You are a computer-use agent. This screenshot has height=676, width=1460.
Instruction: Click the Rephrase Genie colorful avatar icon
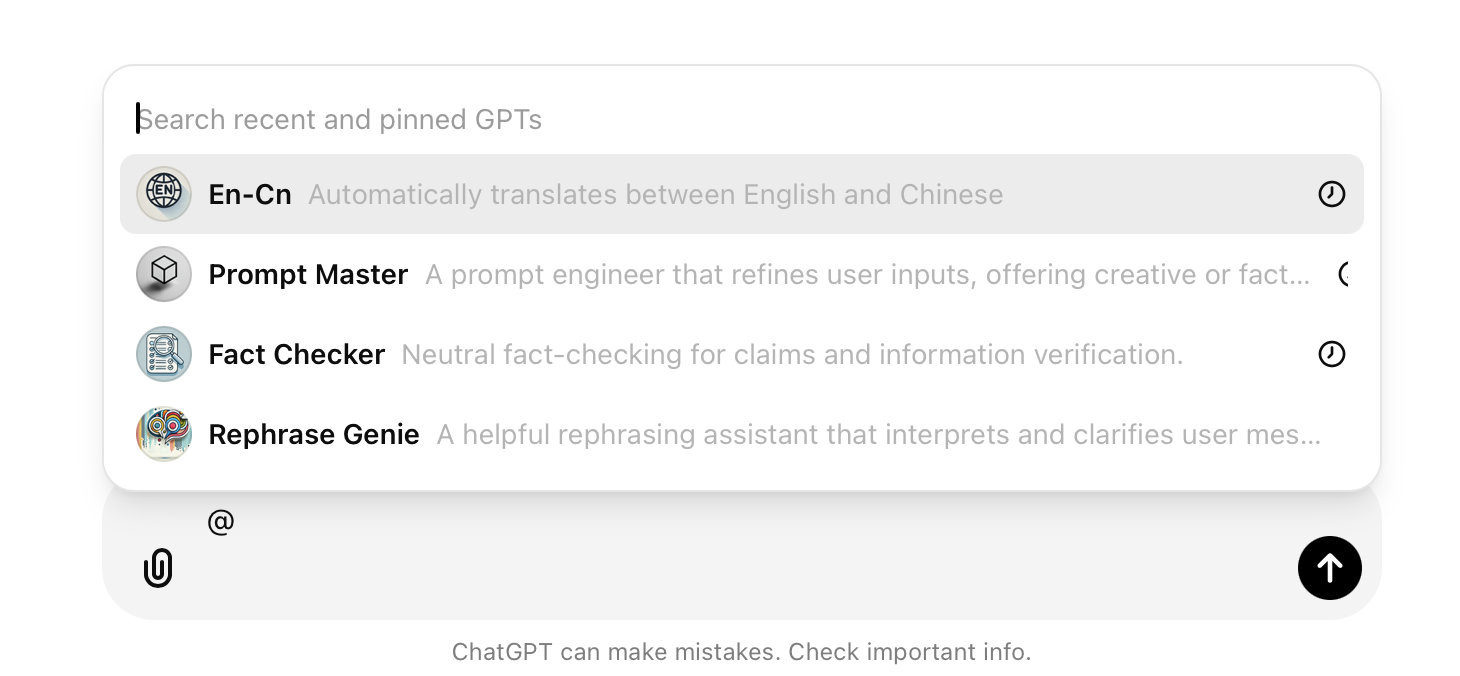click(163, 434)
